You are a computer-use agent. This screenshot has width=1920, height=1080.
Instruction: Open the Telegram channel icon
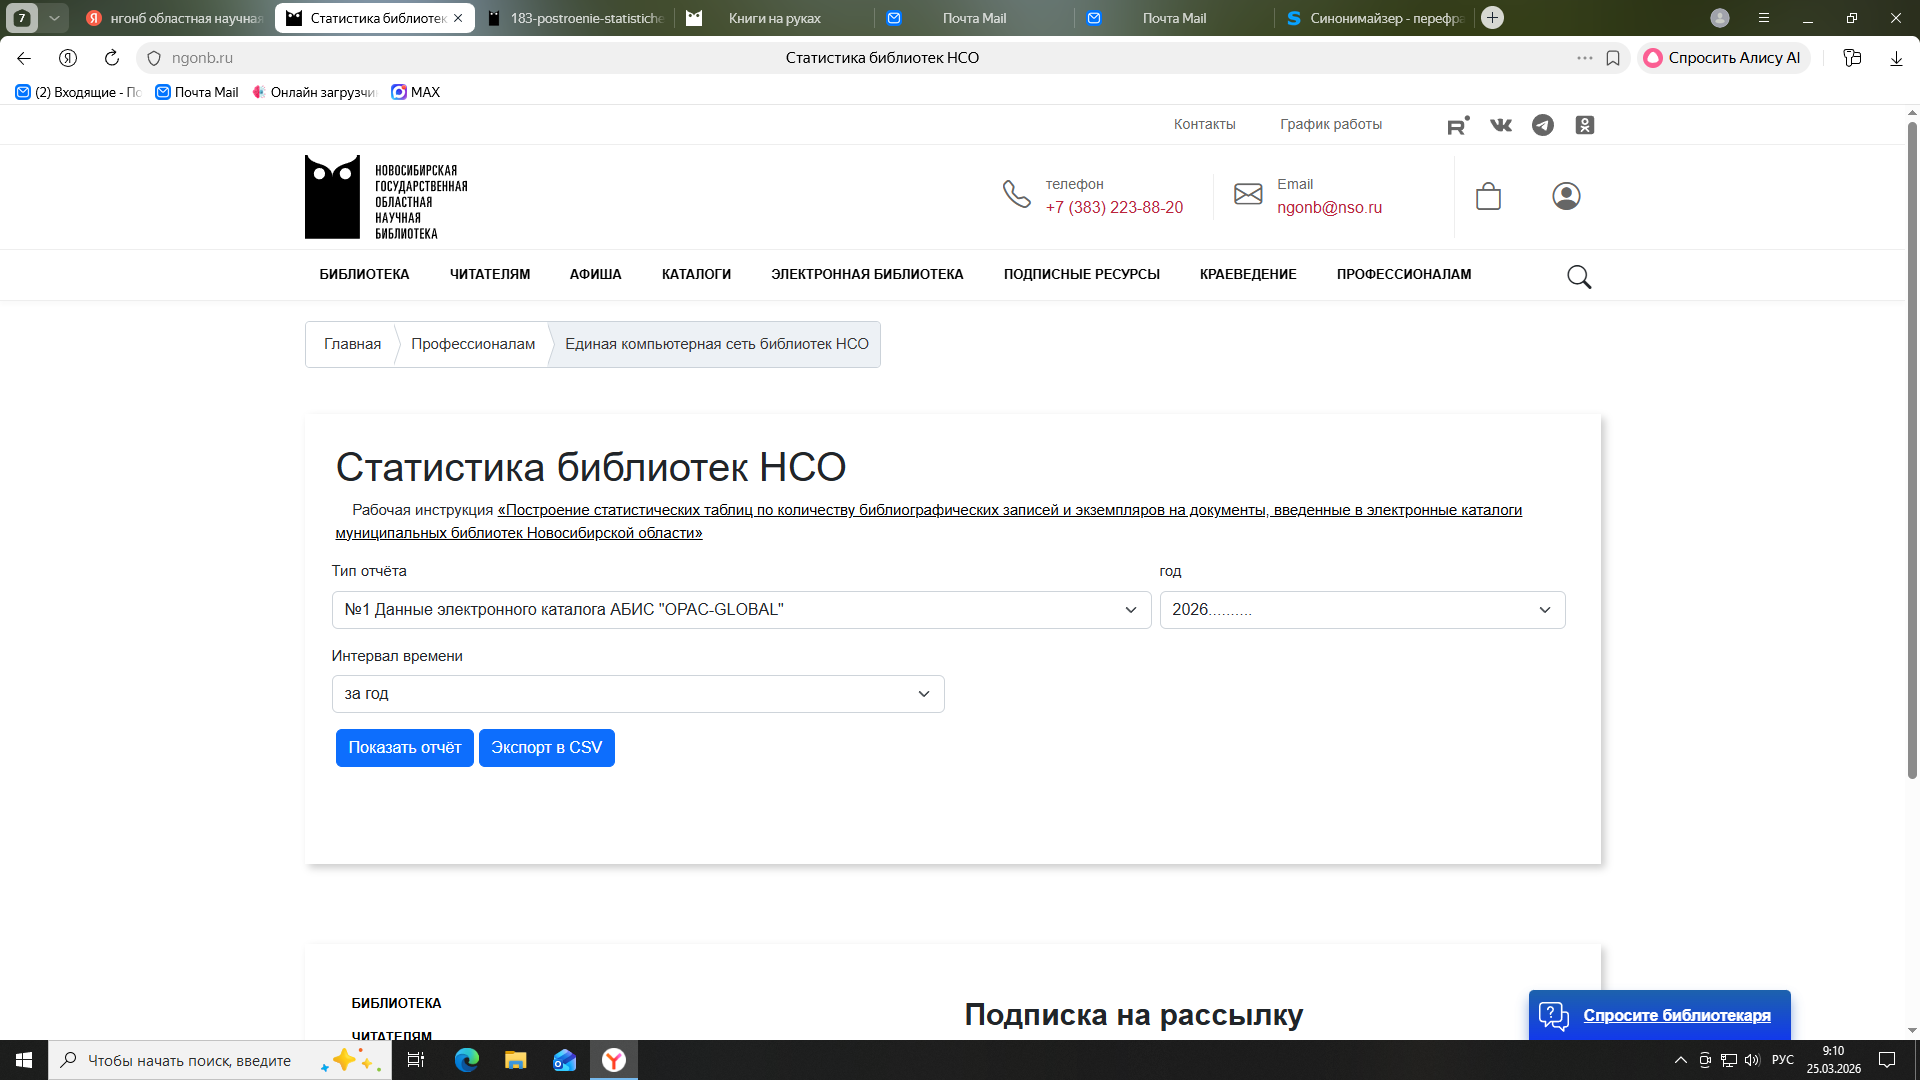1543,125
